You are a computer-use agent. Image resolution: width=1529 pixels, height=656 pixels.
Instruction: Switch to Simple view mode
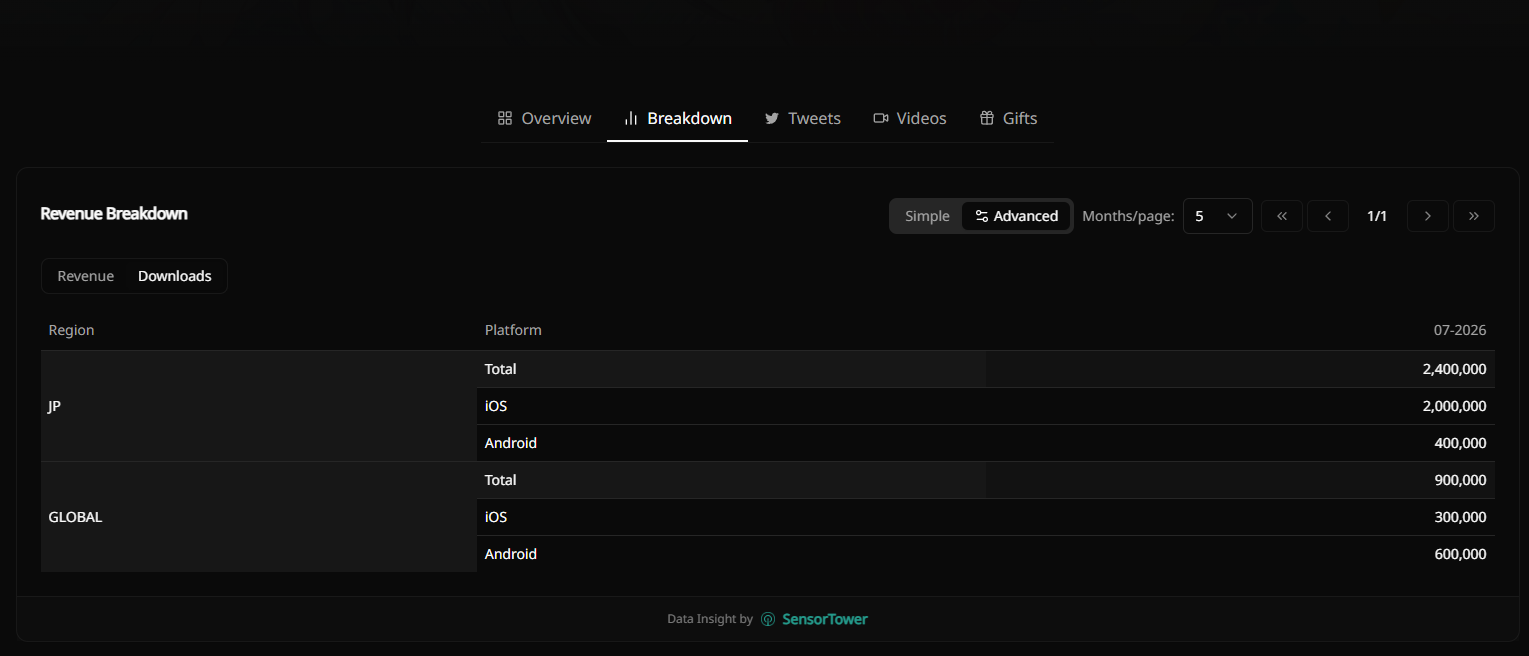tap(927, 216)
